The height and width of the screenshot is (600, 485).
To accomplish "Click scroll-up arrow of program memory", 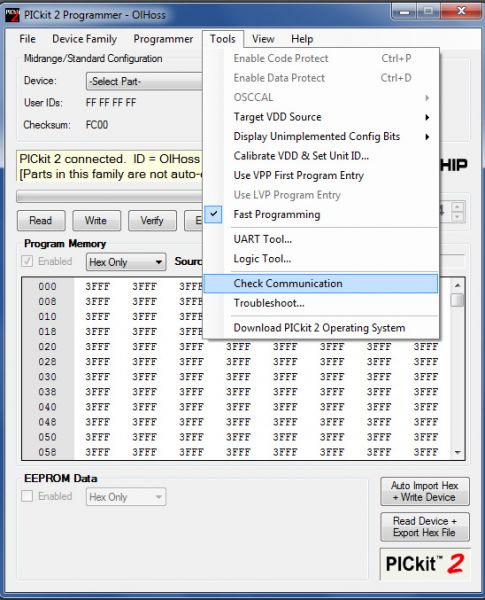I will [457, 285].
